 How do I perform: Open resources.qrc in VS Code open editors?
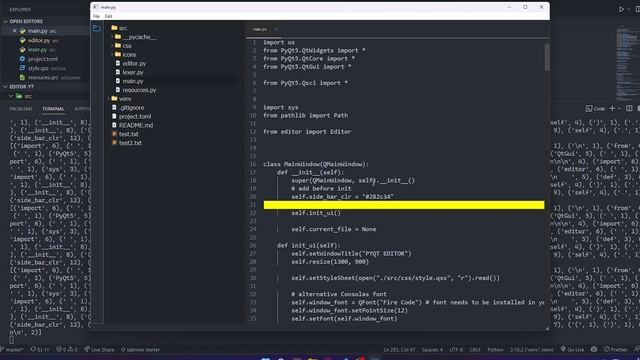pos(43,78)
